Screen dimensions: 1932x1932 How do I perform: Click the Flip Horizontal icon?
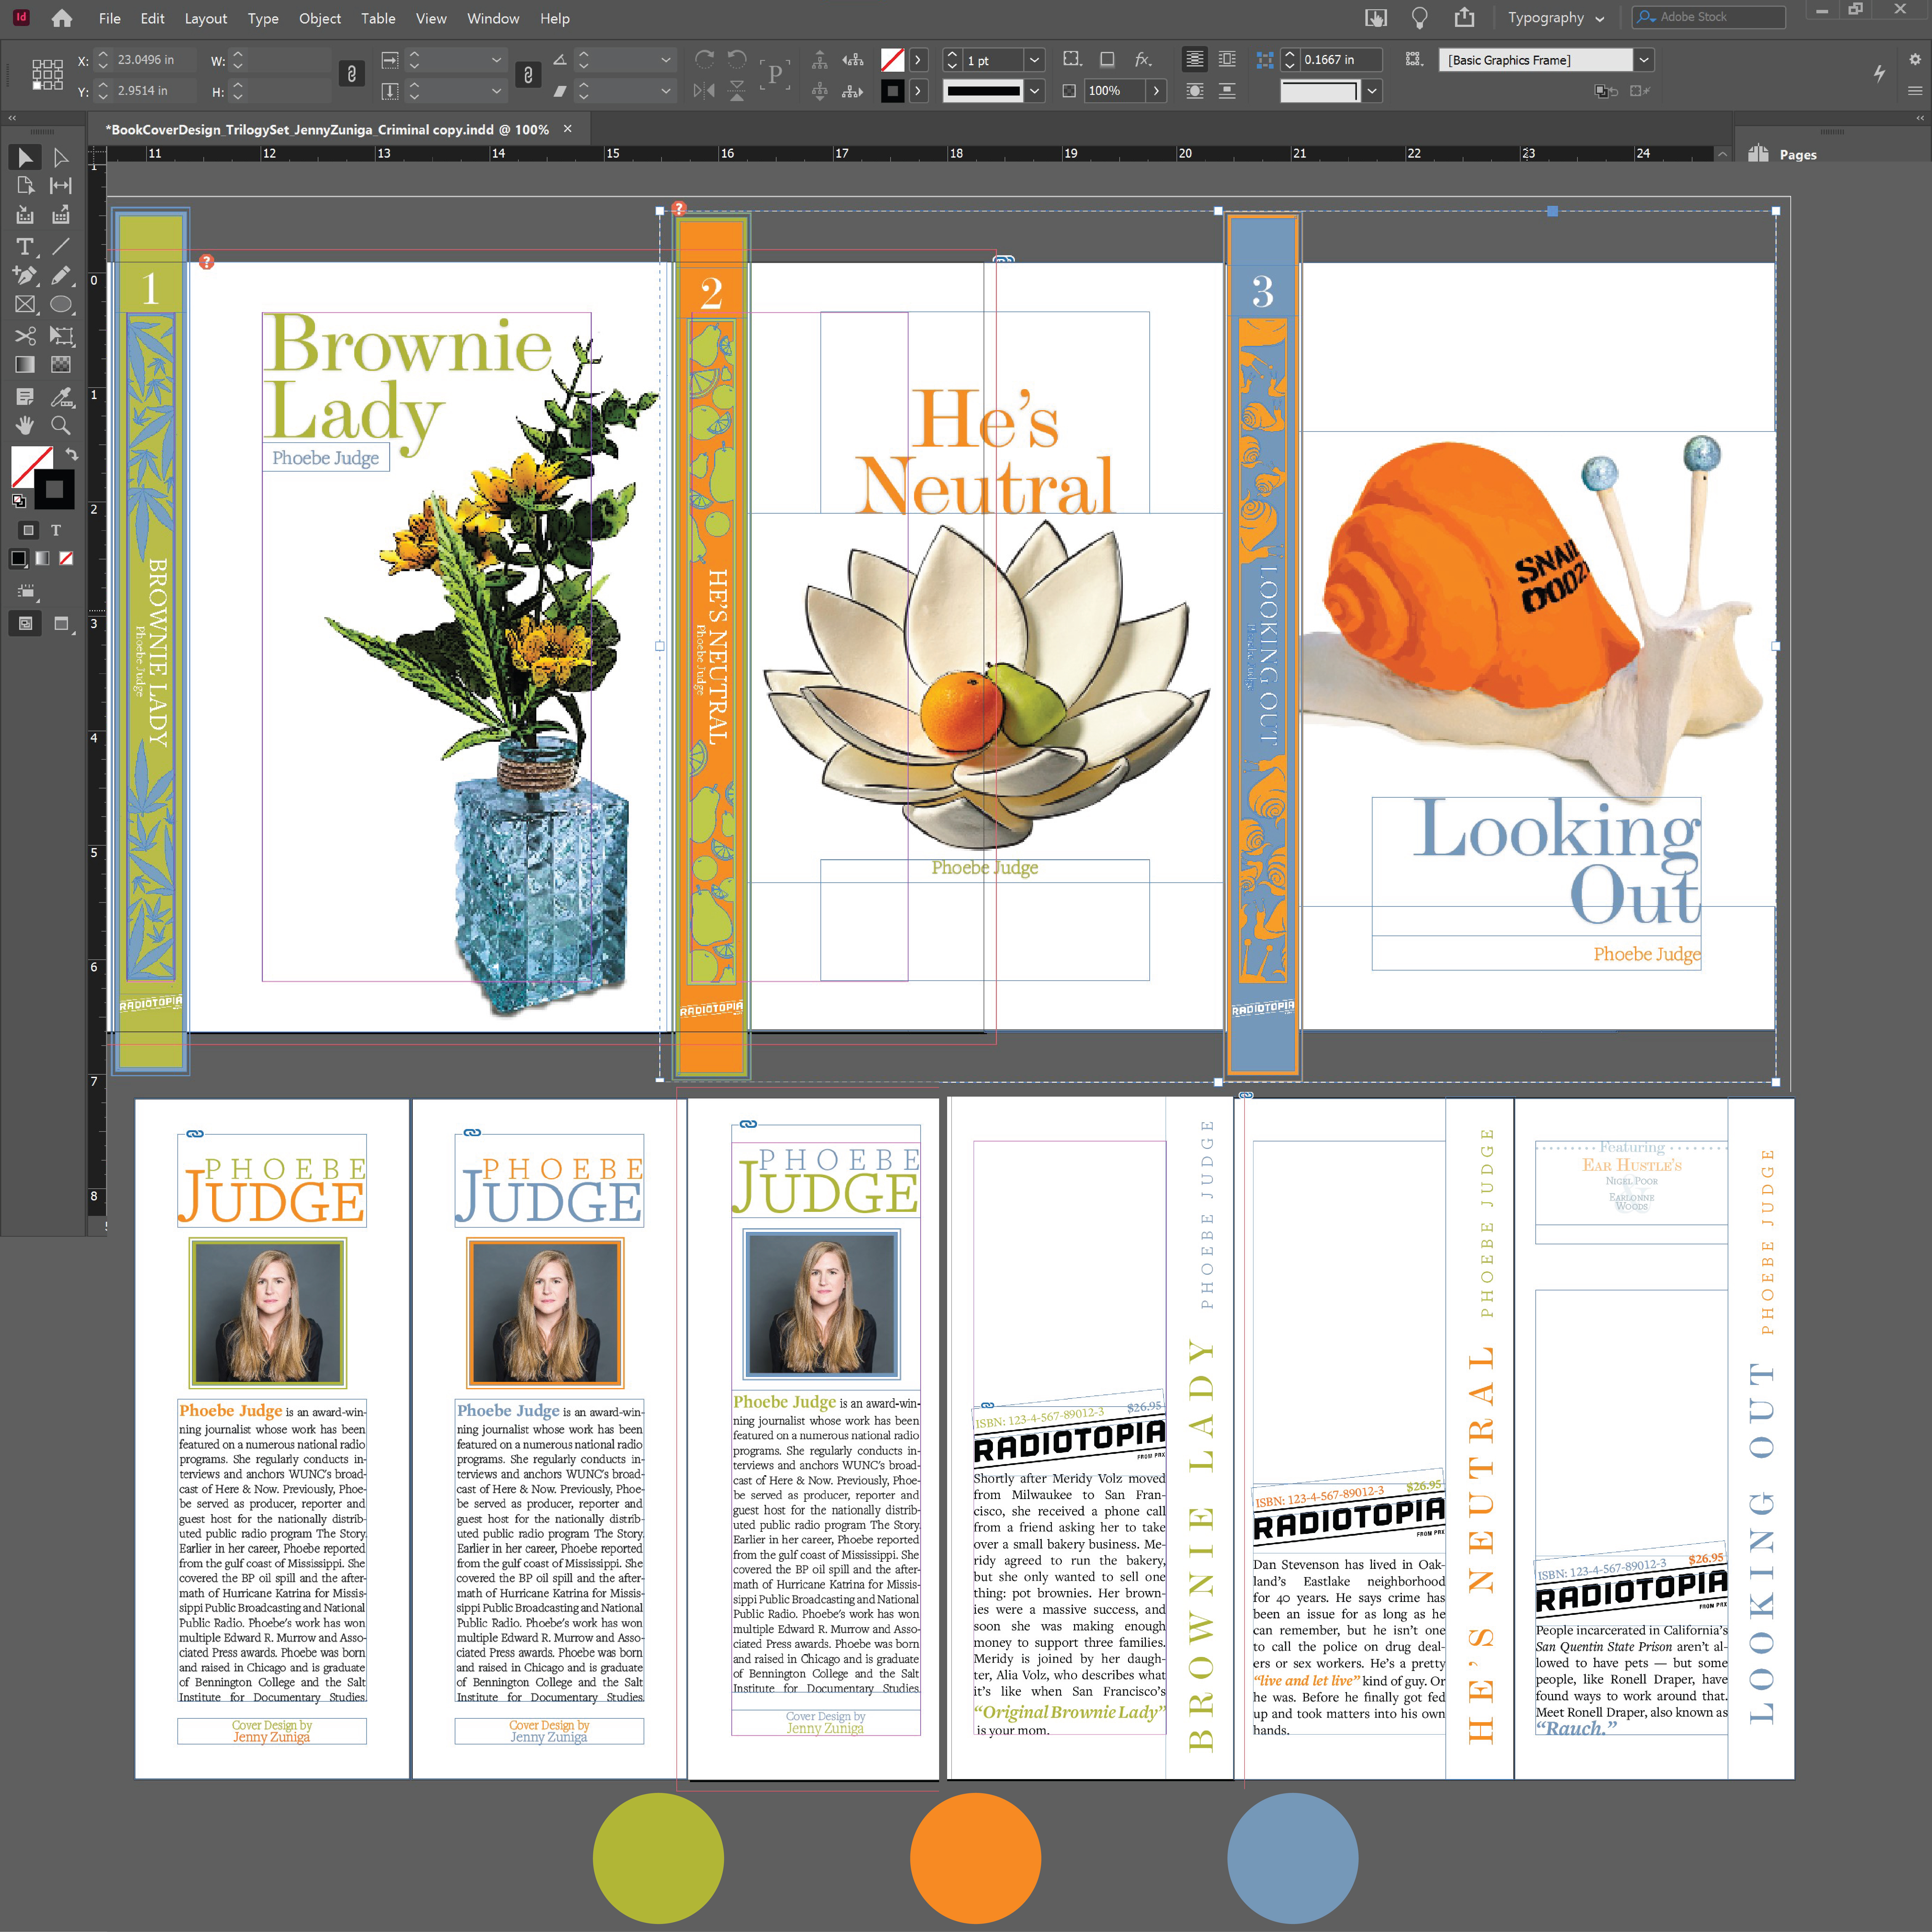click(704, 91)
